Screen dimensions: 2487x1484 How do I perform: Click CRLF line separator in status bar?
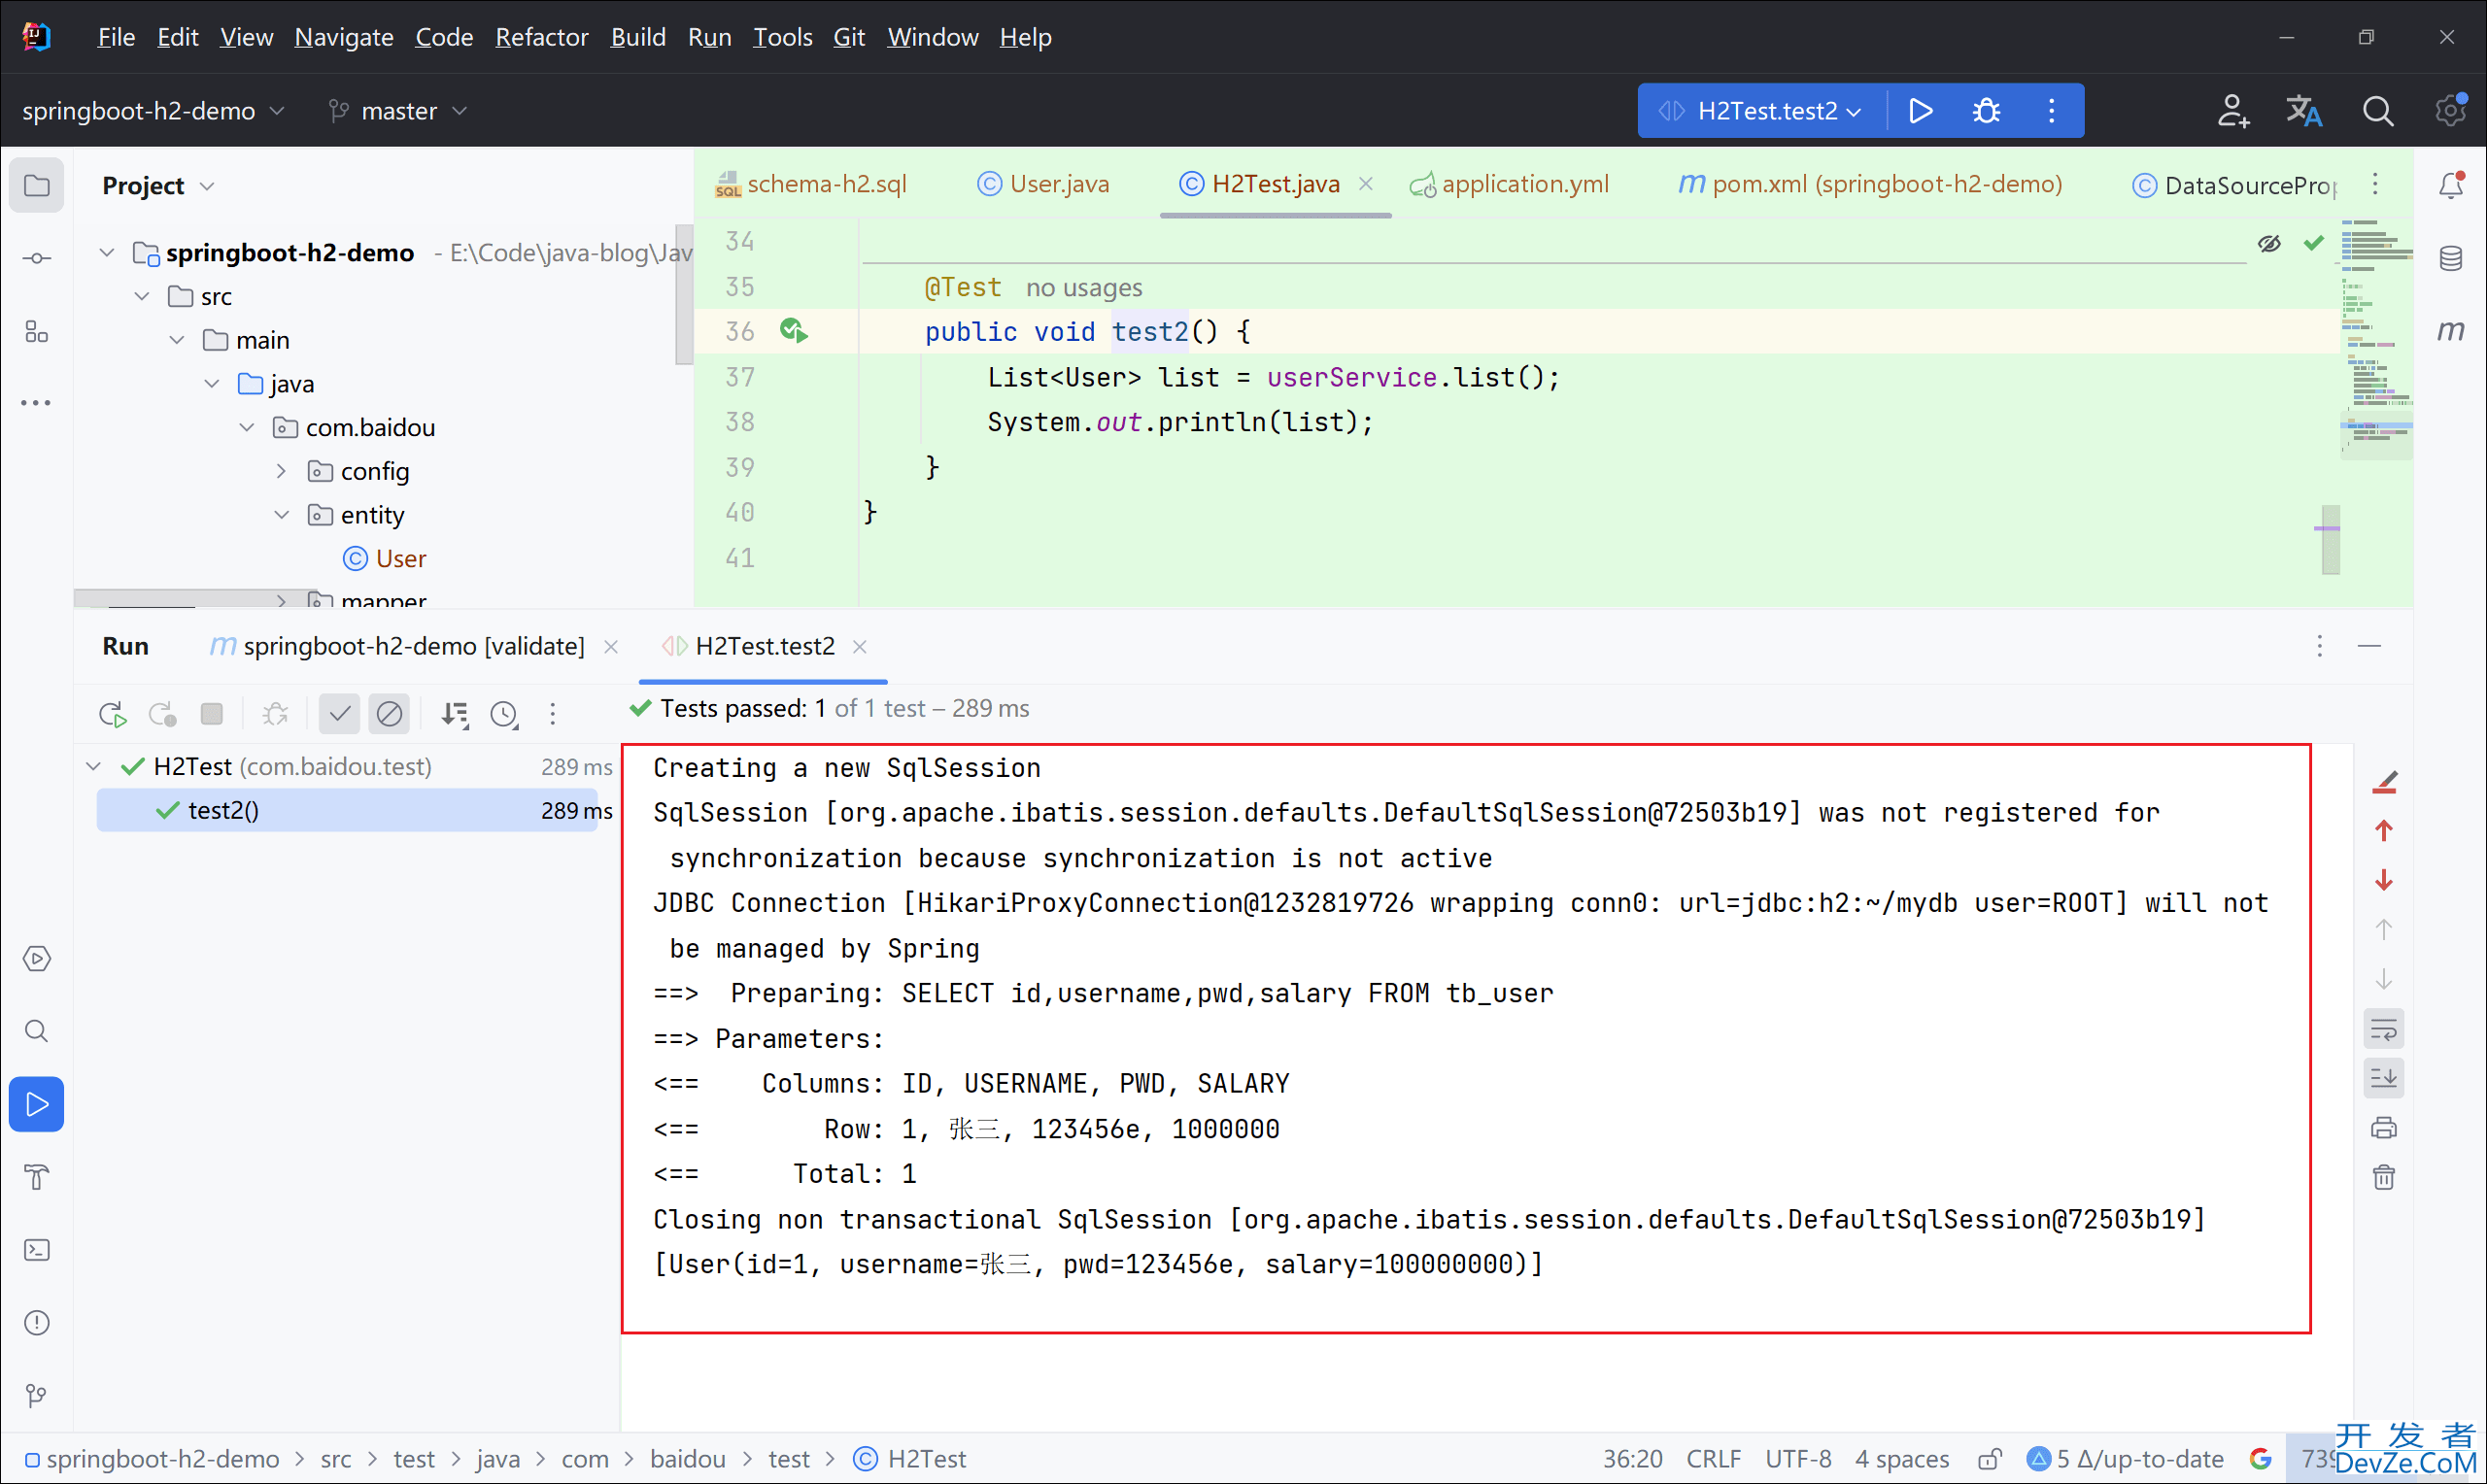[x=1713, y=1459]
